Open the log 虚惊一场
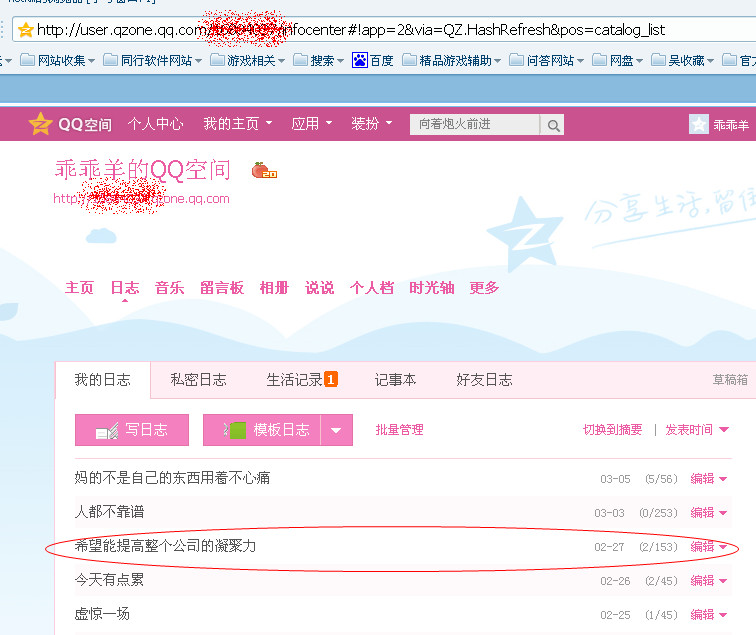This screenshot has width=756, height=635. pos(102,614)
